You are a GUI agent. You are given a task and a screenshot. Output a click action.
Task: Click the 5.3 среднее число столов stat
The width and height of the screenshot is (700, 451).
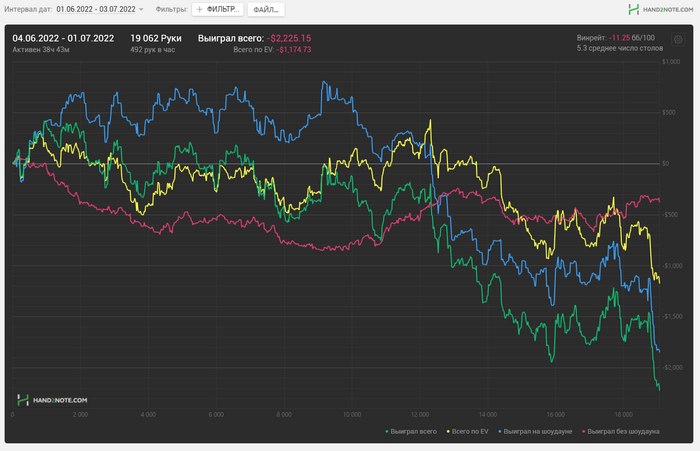tap(619, 48)
